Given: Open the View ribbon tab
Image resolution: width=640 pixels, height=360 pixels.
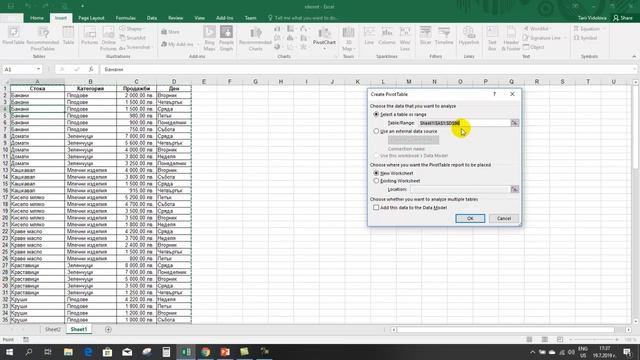Looking at the screenshot, I should pyautogui.click(x=200, y=18).
